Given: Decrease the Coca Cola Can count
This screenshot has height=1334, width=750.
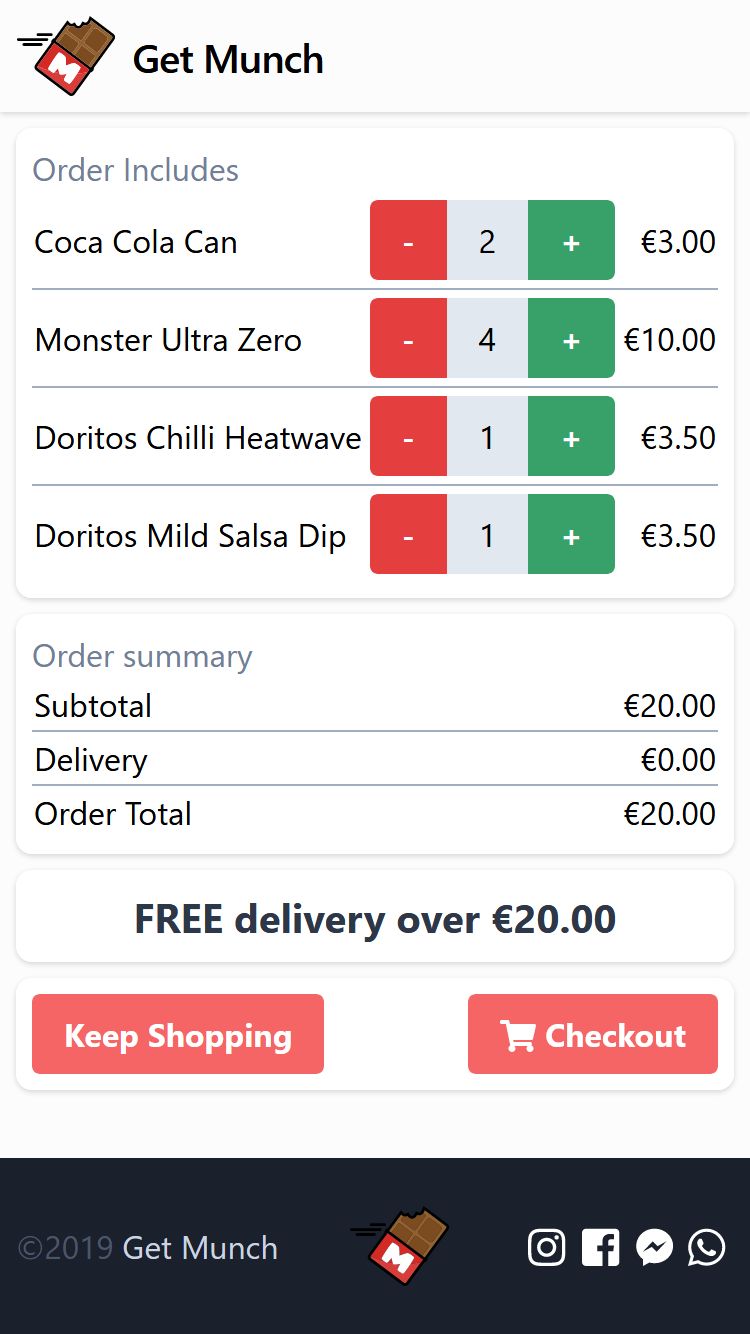Looking at the screenshot, I should pos(408,240).
